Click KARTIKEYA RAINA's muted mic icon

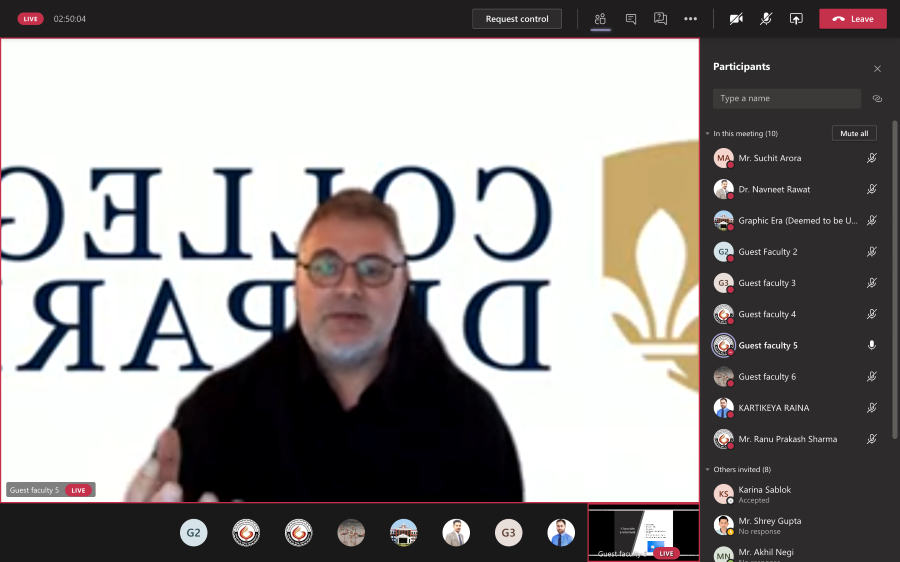[871, 408]
